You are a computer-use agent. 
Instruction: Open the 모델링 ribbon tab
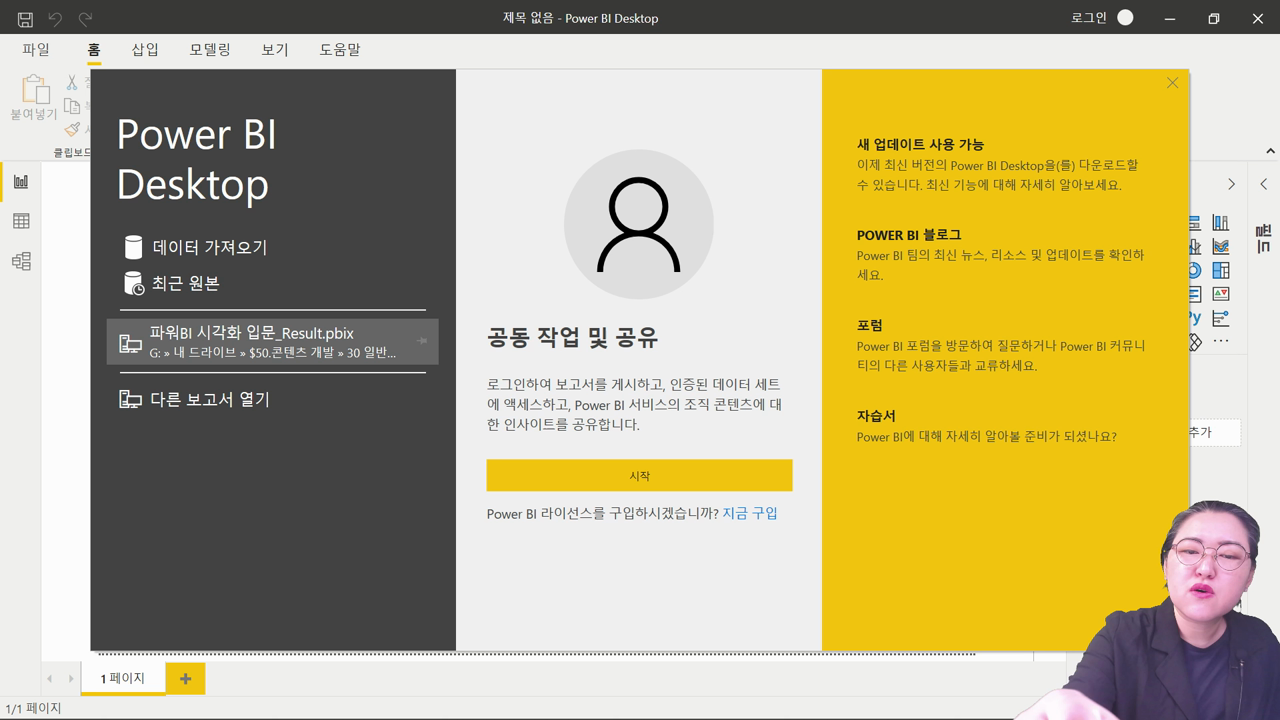point(210,50)
